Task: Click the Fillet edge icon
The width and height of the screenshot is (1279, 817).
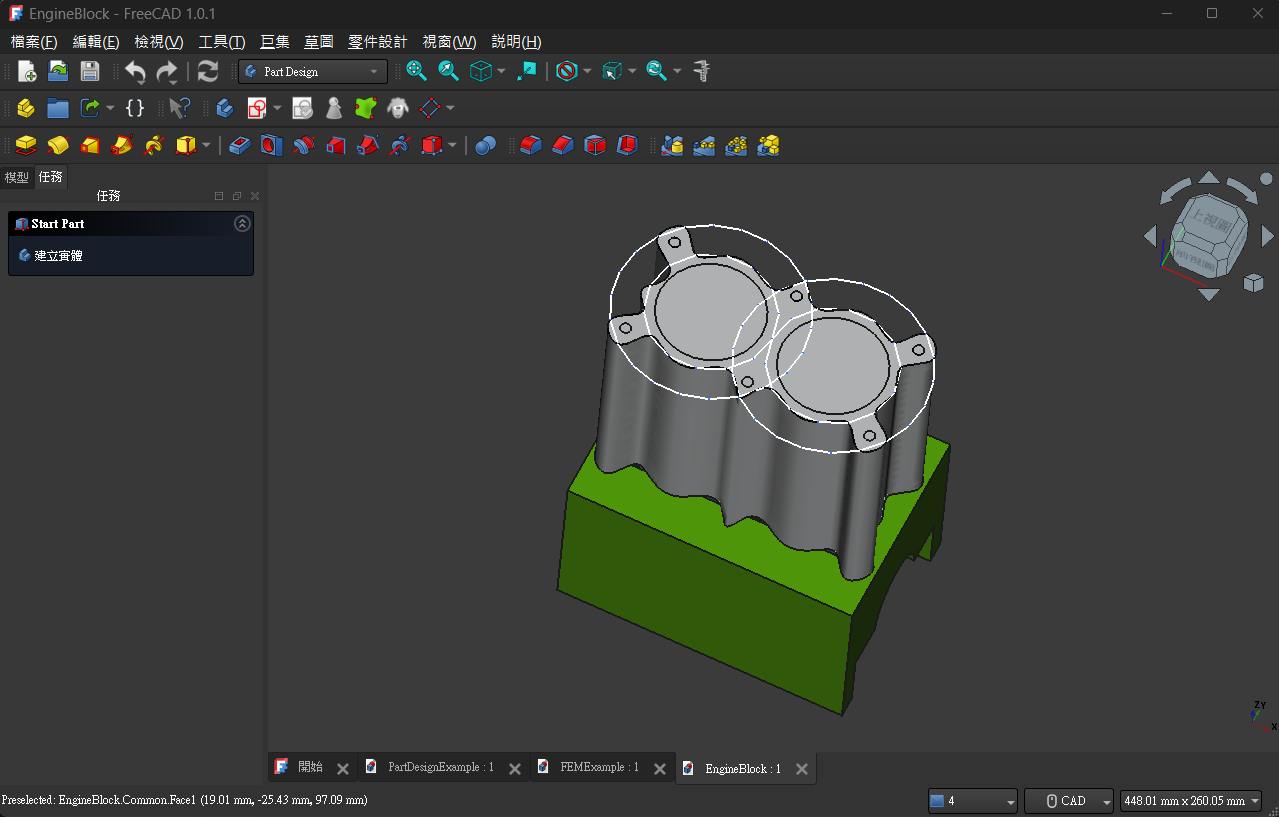Action: (530, 146)
